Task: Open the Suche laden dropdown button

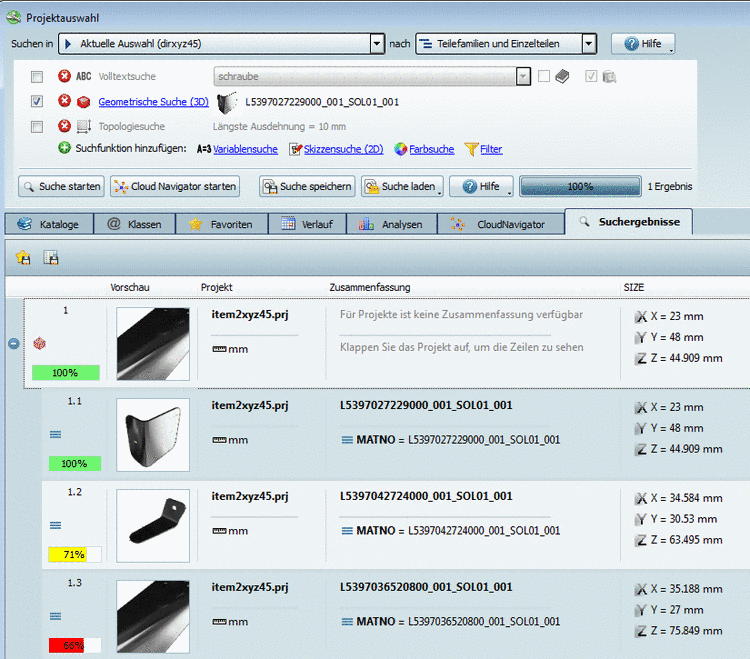Action: coord(402,186)
